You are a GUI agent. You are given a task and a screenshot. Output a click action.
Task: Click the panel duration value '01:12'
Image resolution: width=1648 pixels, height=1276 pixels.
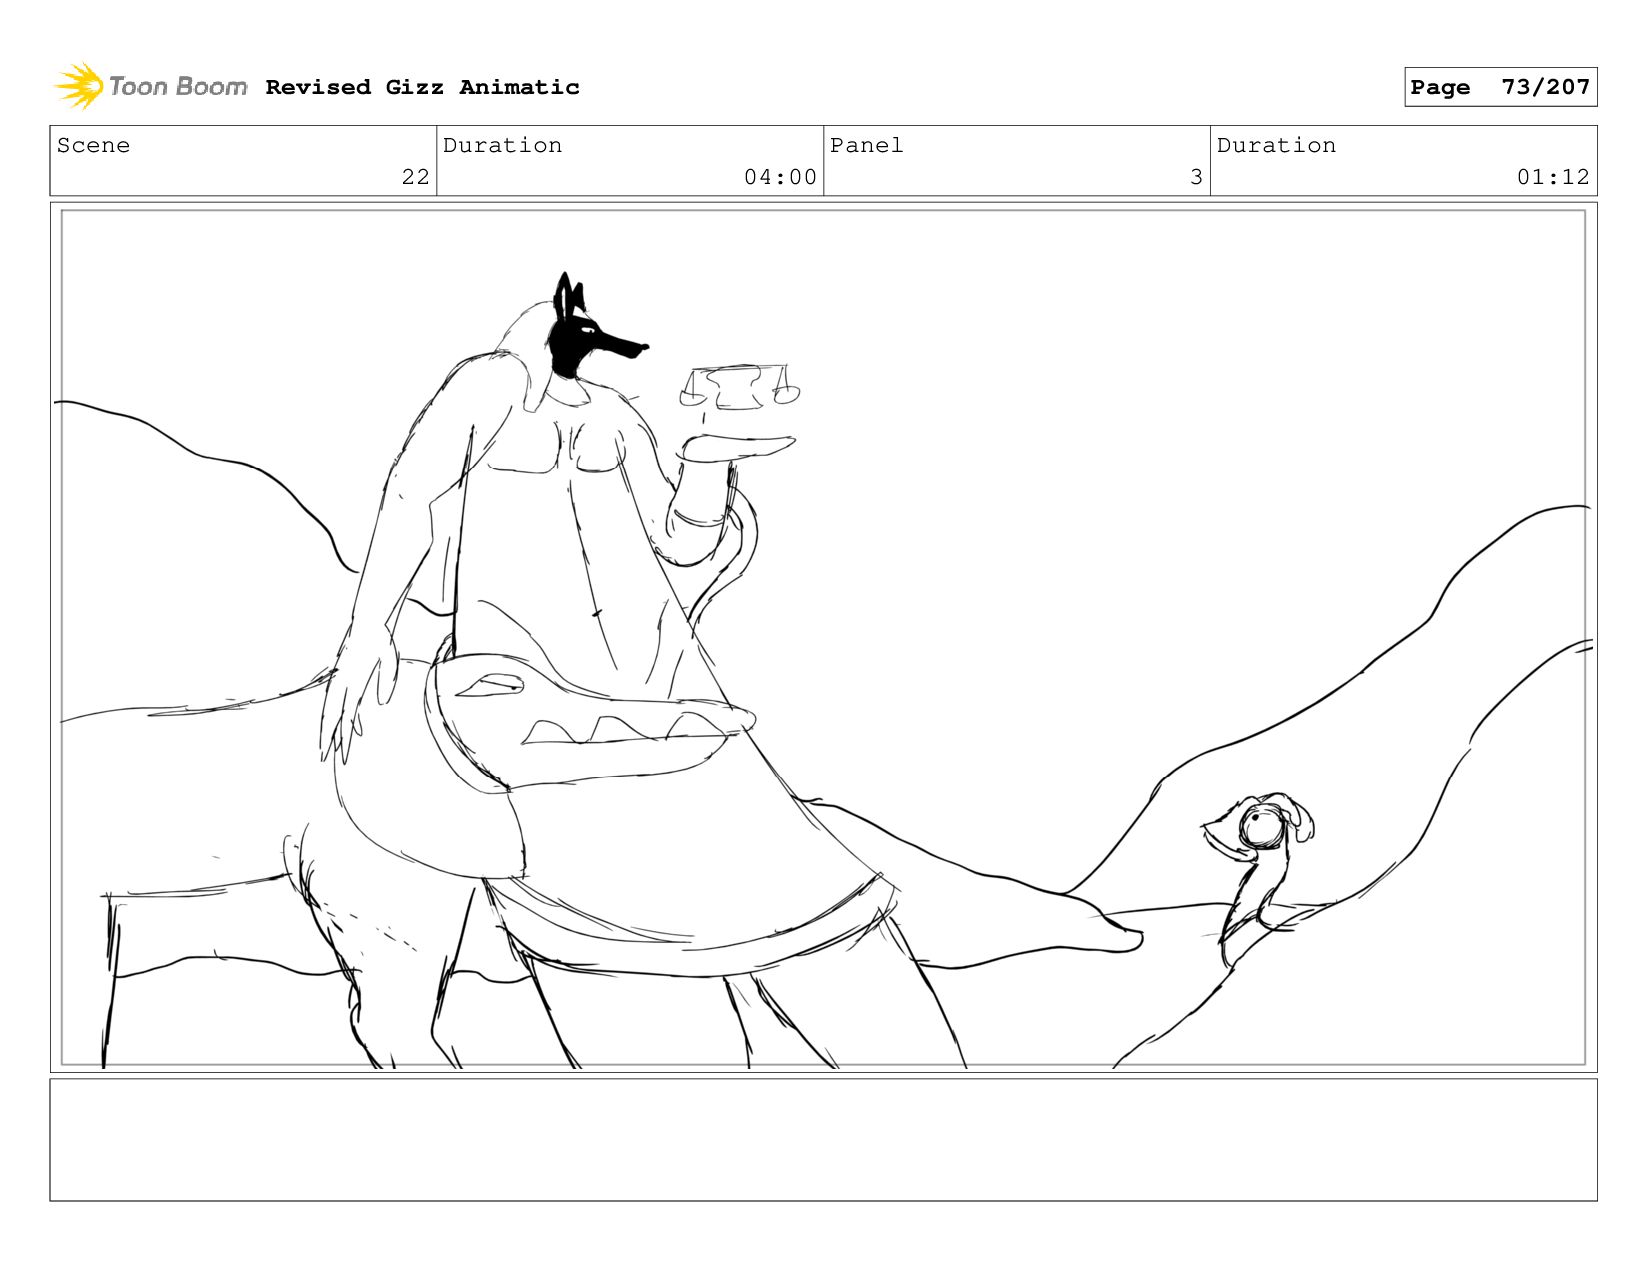pos(1553,177)
